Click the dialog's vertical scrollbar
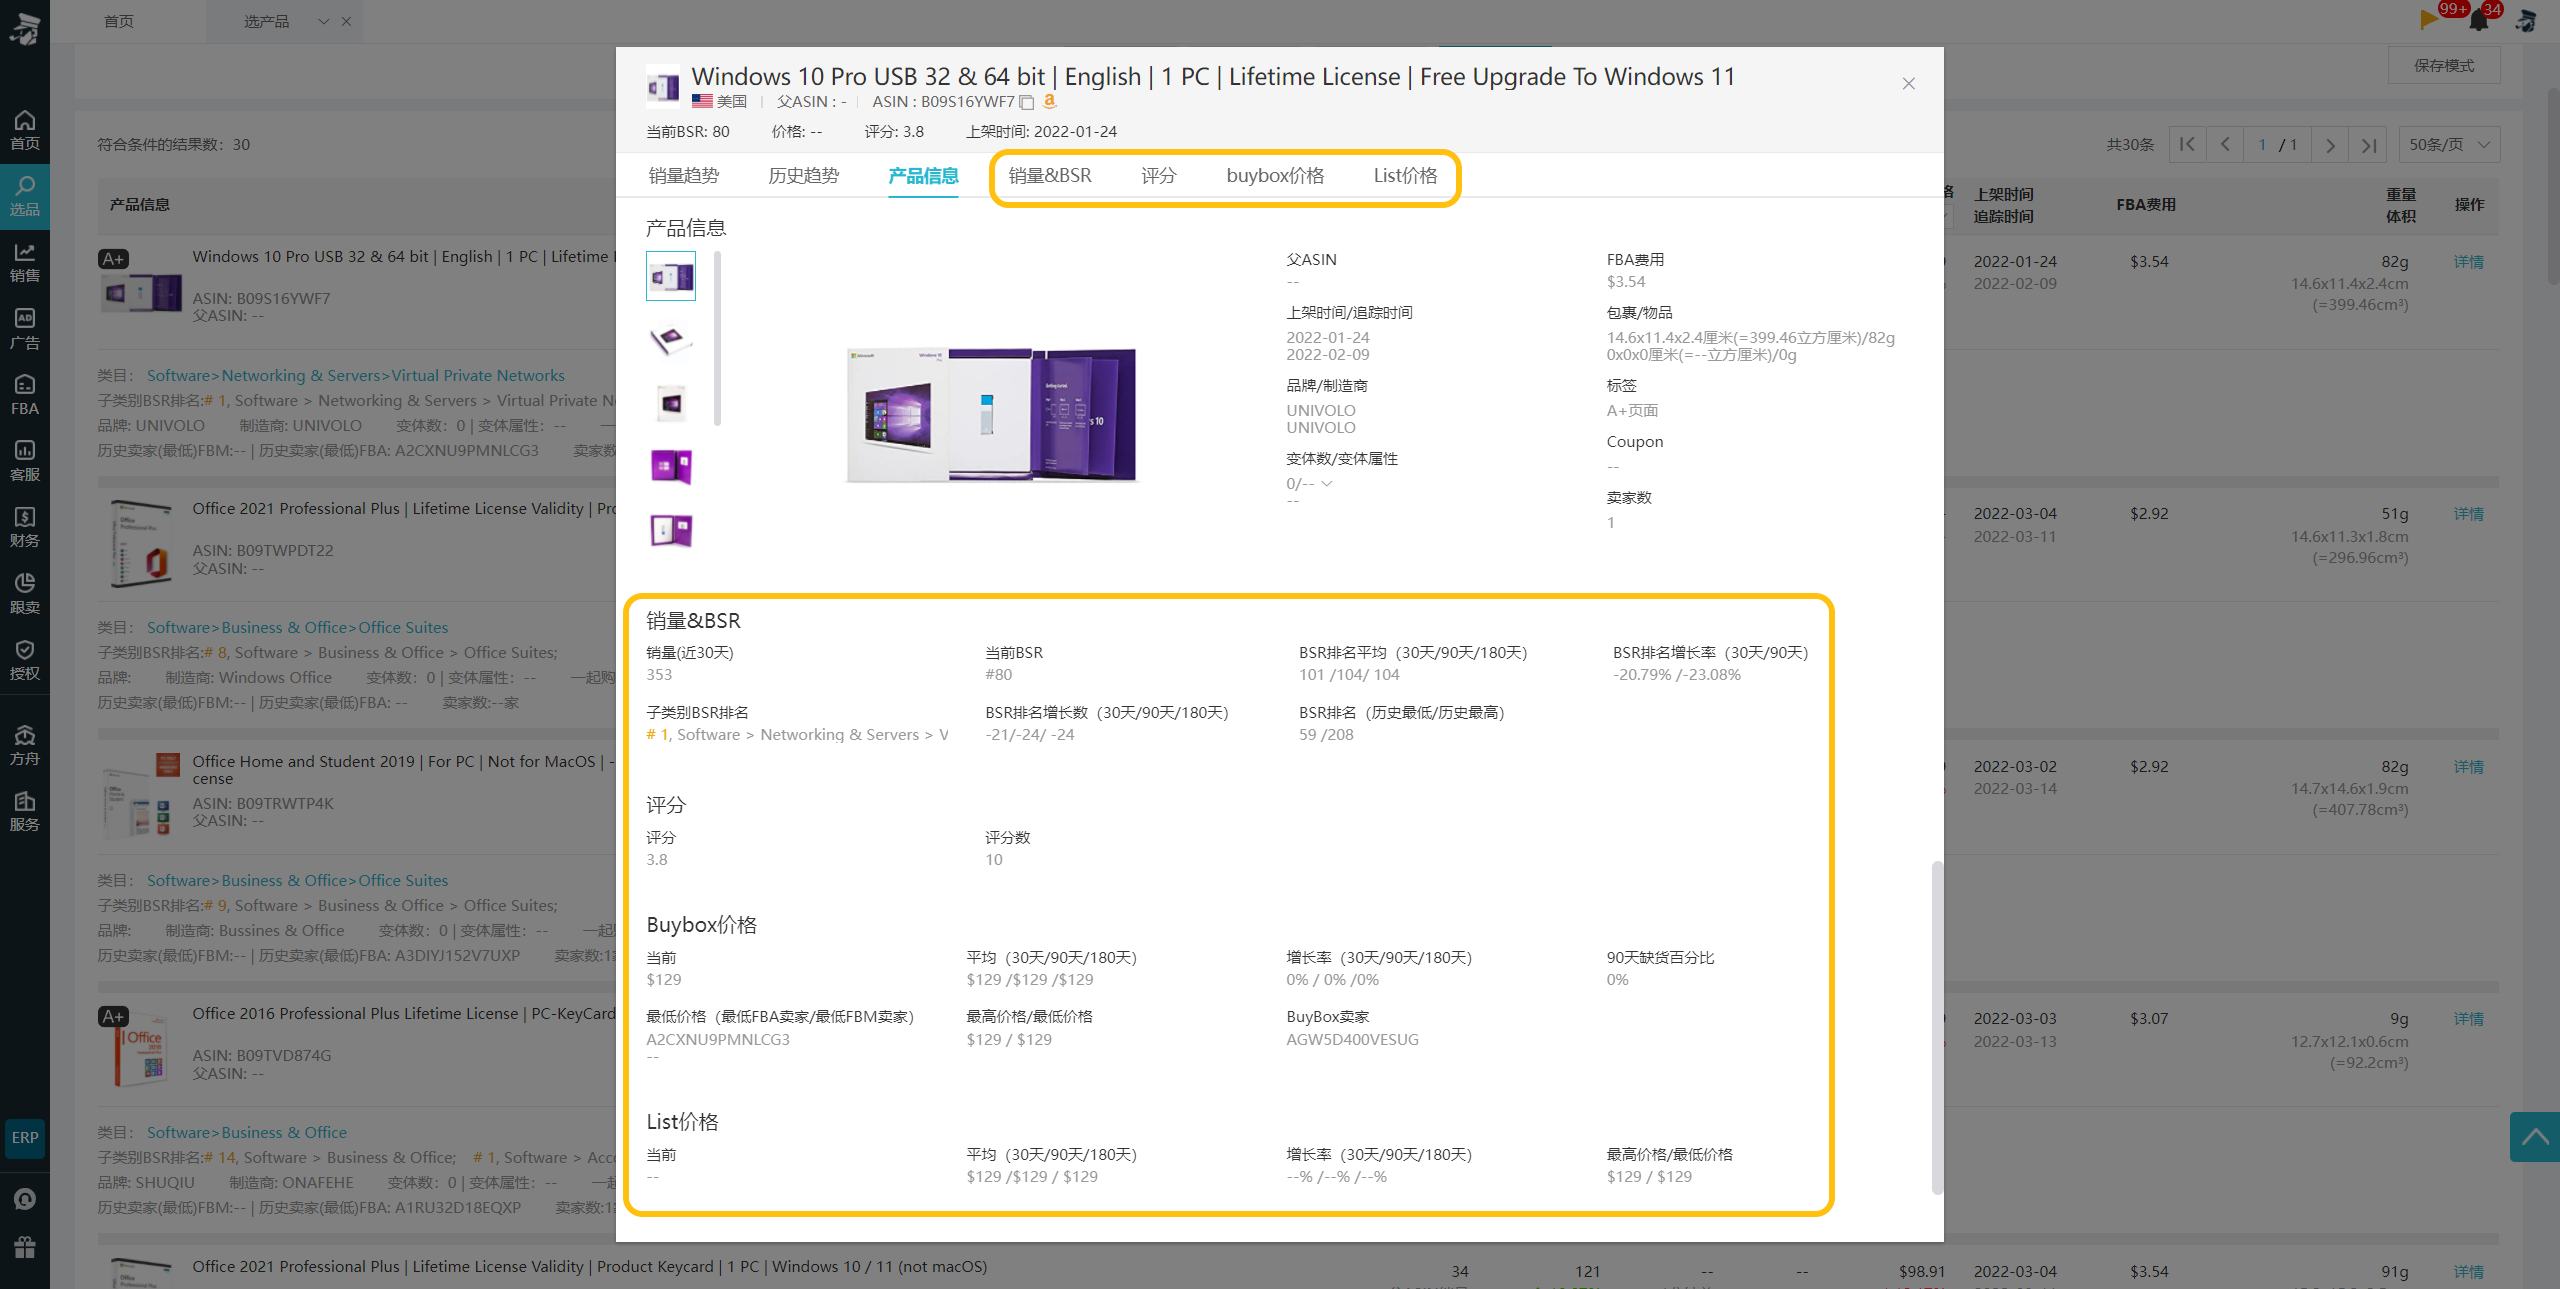The width and height of the screenshot is (2560, 1289). click(1936, 1027)
